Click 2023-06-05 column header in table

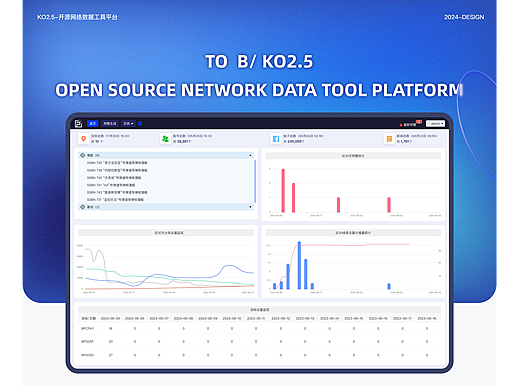tap(110, 319)
